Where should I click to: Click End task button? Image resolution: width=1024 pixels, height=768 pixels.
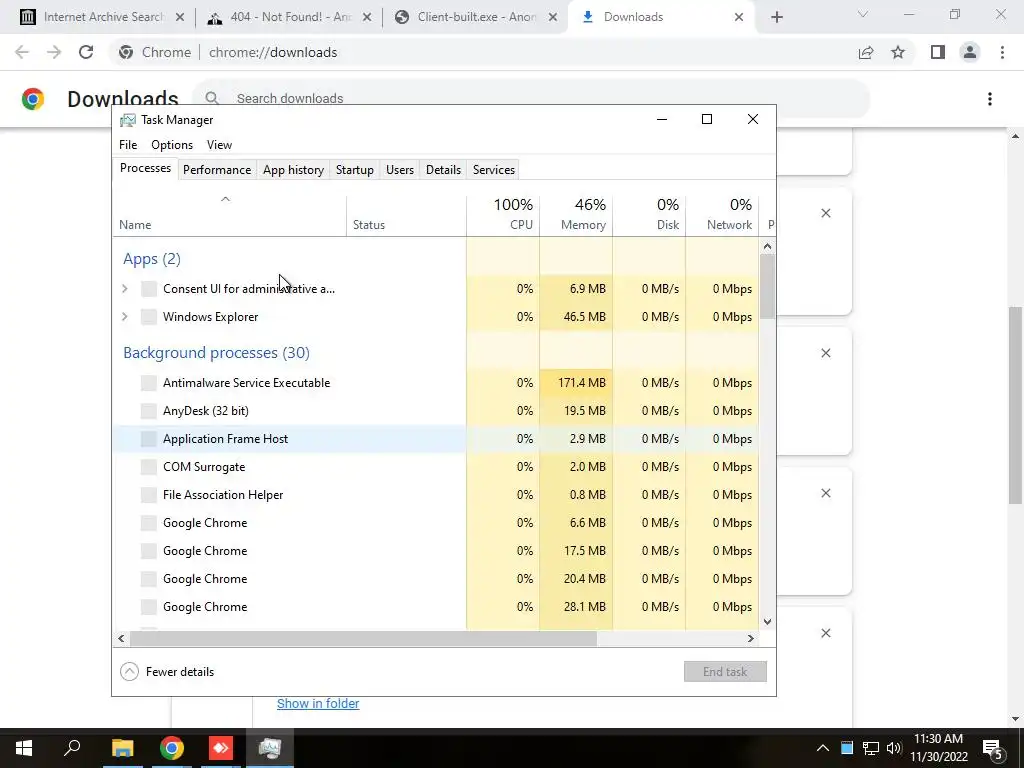pyautogui.click(x=725, y=671)
